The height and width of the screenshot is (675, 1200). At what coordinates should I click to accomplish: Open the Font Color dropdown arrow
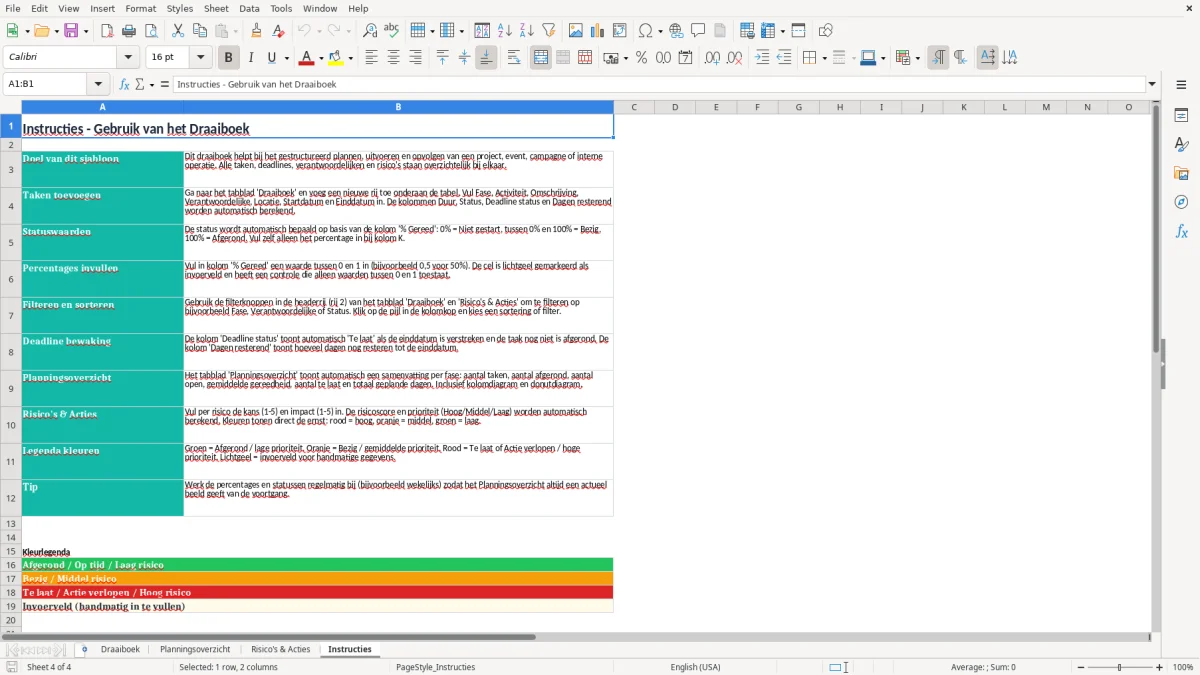[320, 58]
